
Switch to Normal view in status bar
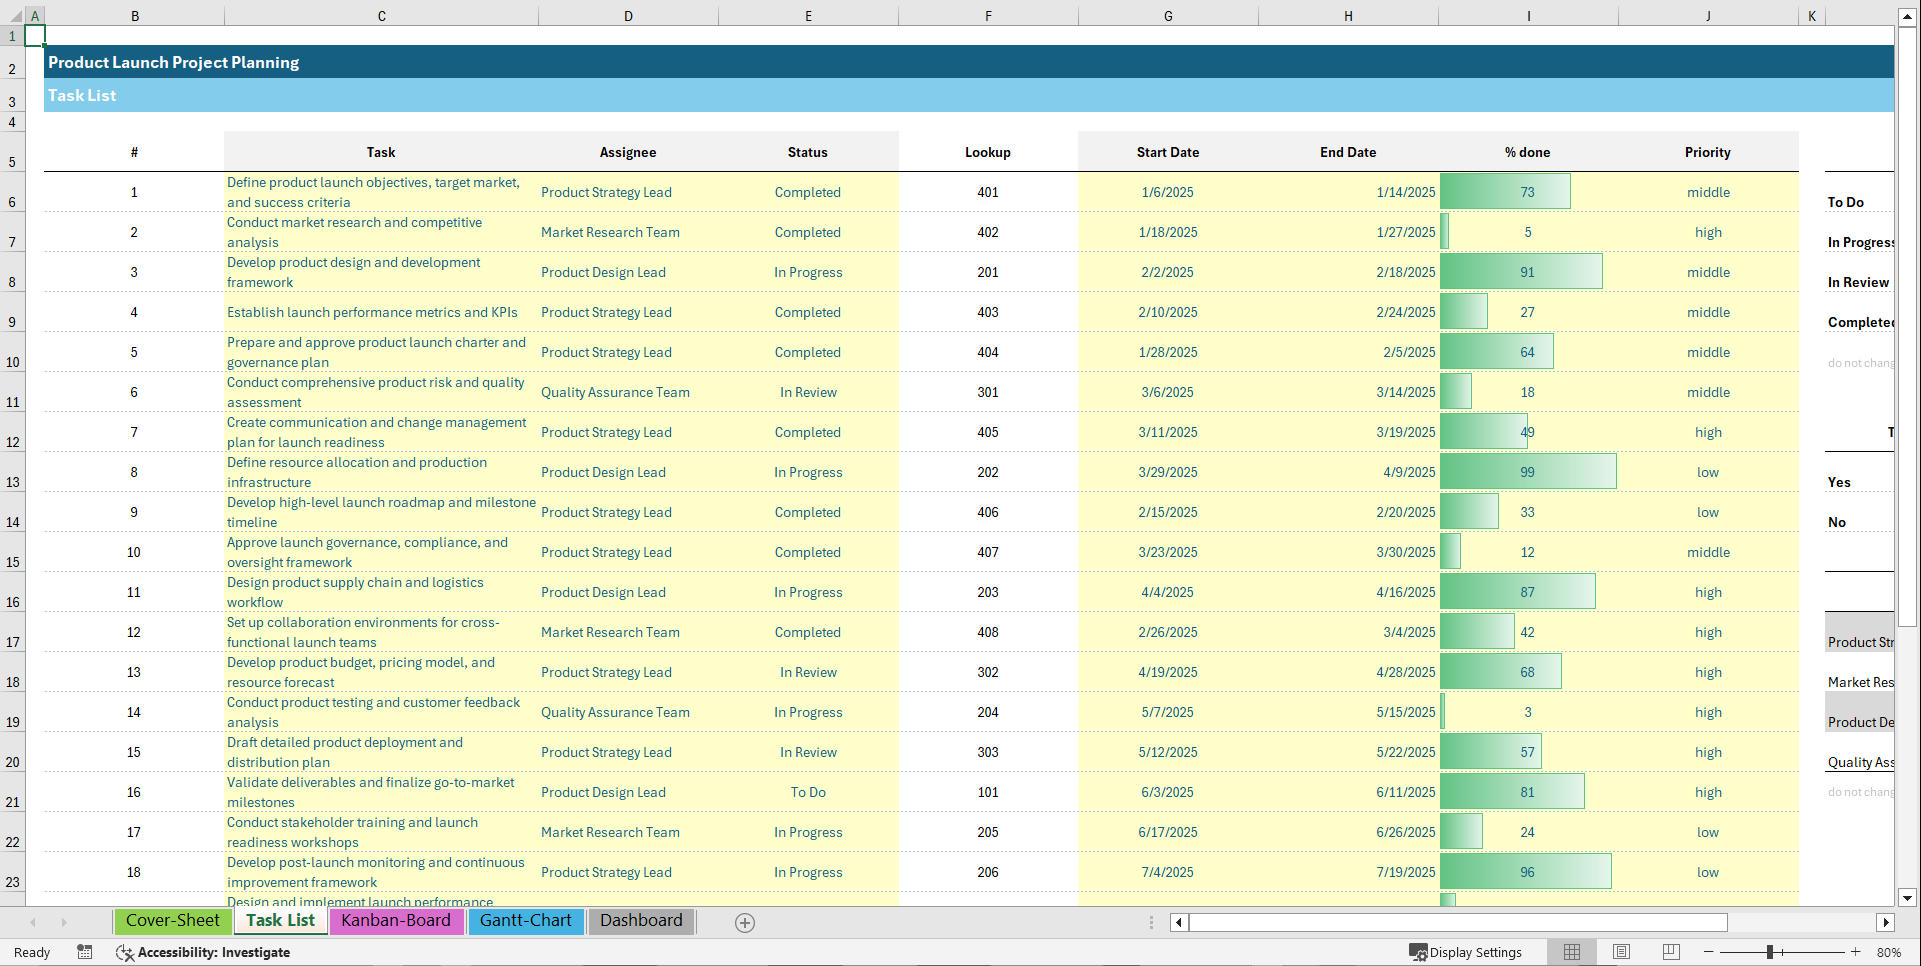tap(1572, 952)
